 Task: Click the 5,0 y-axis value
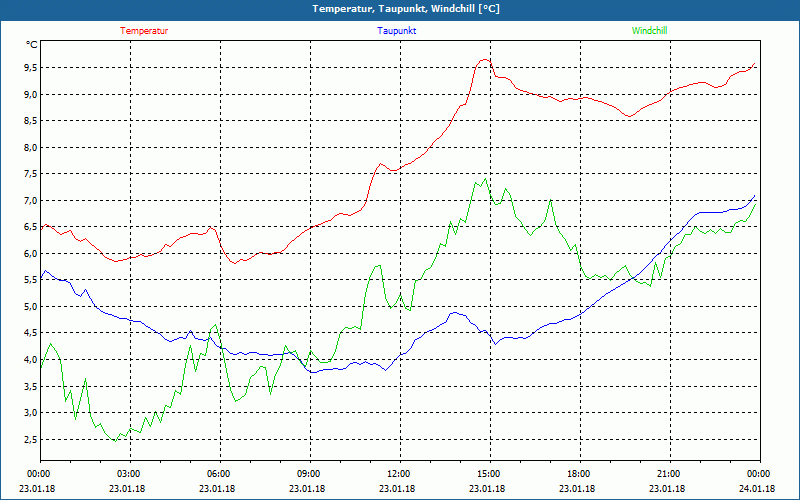click(x=31, y=307)
